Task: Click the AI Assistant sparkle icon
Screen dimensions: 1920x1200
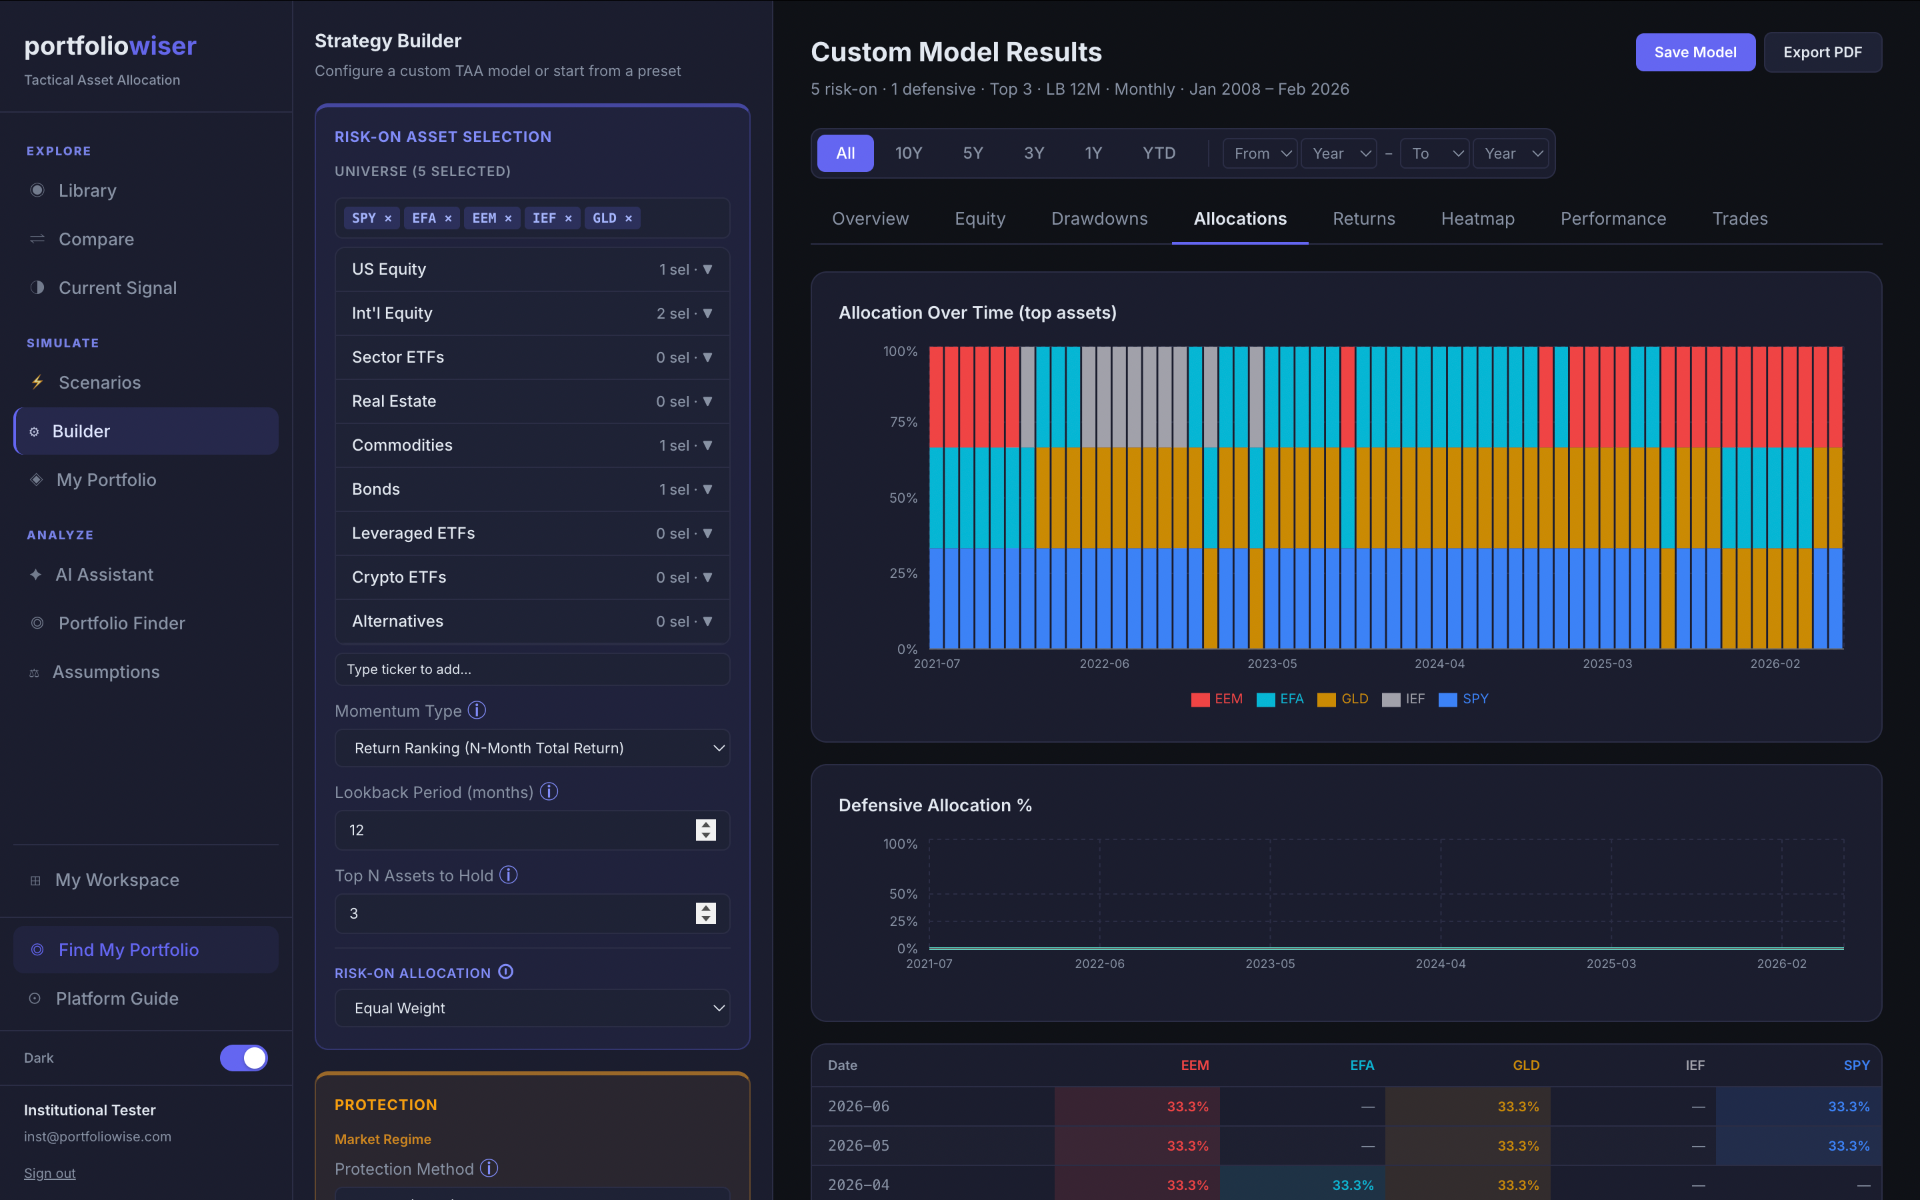Action: click(35, 574)
